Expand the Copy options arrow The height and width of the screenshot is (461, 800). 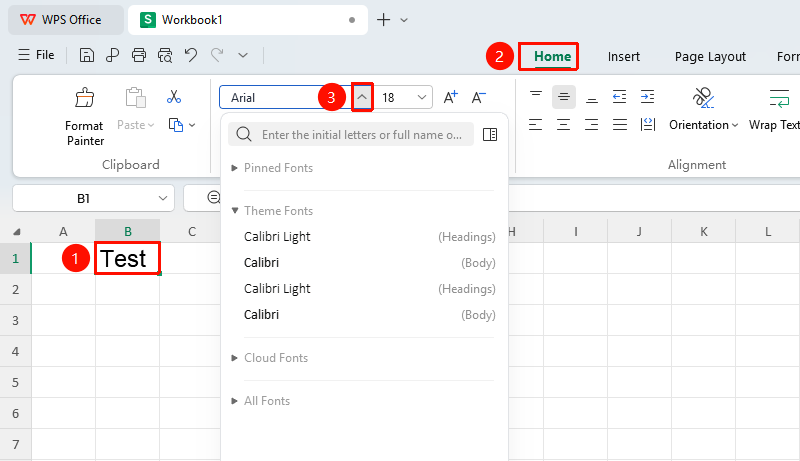pyautogui.click(x=192, y=125)
